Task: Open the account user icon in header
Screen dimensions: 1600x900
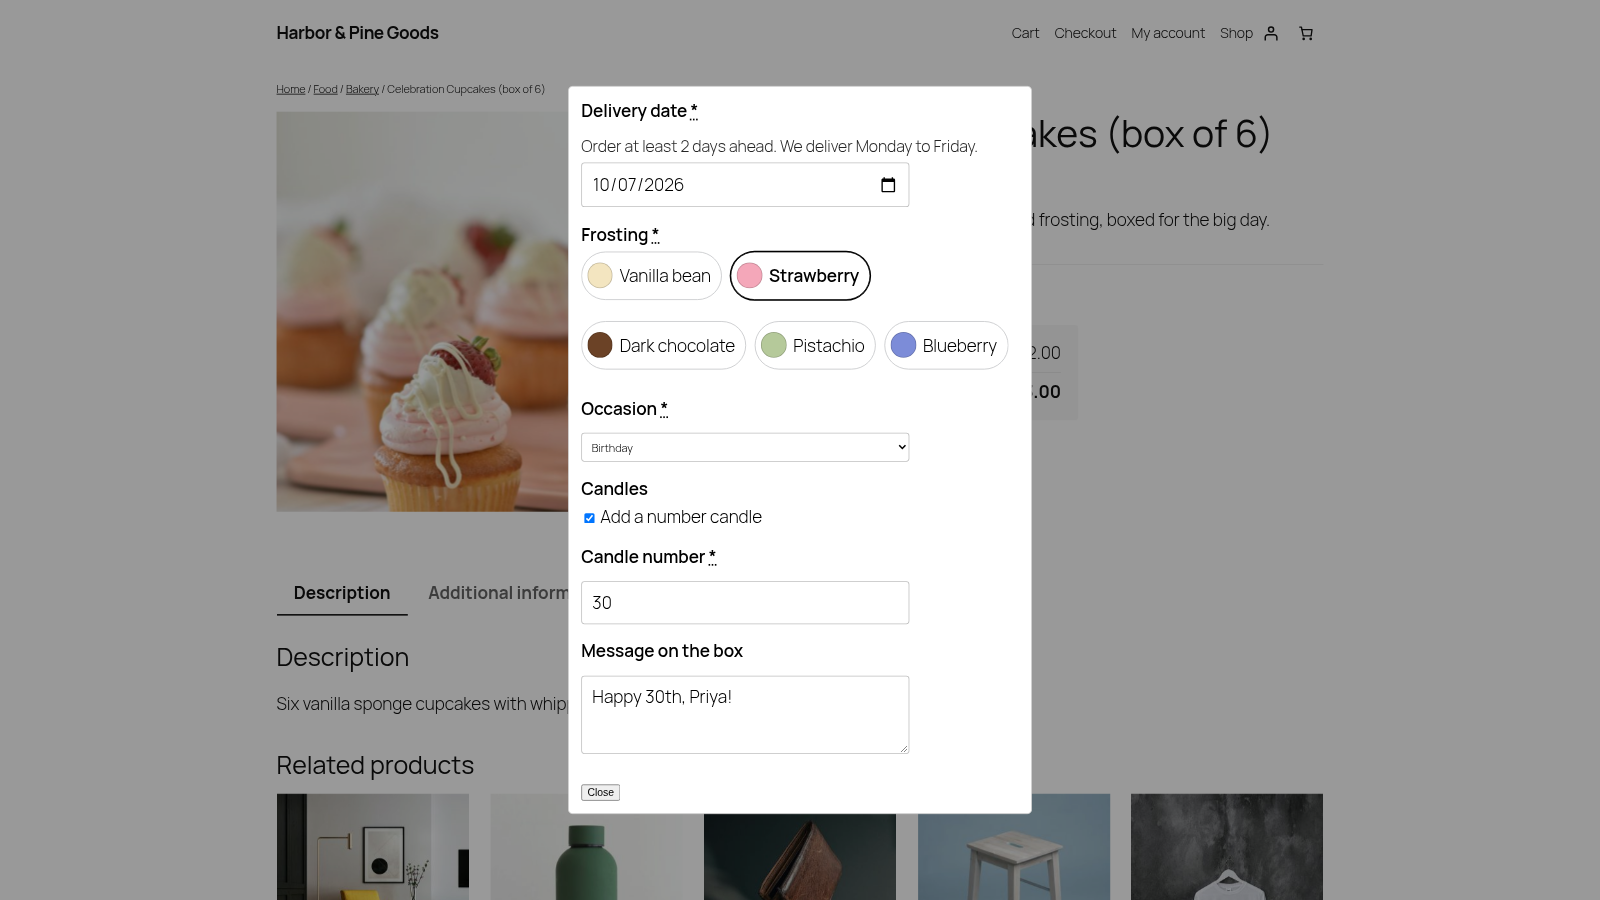Action: click(x=1271, y=33)
